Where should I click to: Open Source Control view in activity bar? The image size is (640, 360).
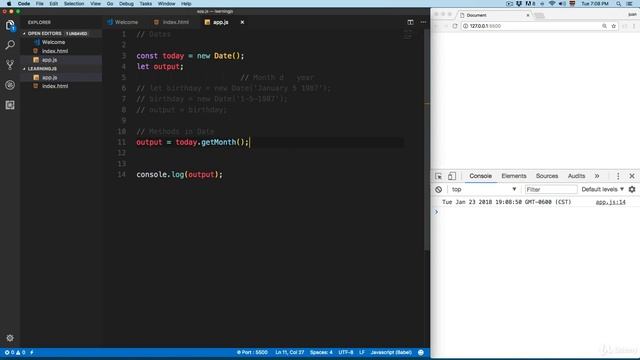pyautogui.click(x=10, y=64)
